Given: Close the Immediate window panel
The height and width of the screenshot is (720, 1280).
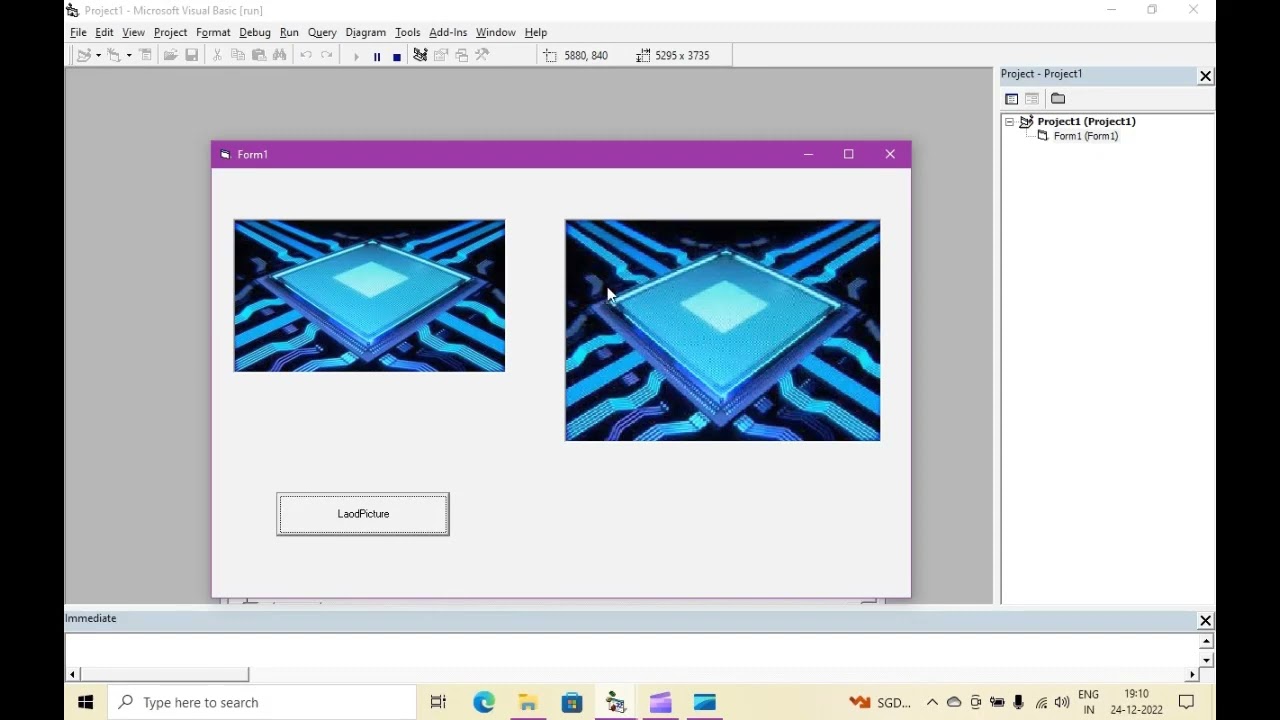Looking at the screenshot, I should coord(1205,620).
